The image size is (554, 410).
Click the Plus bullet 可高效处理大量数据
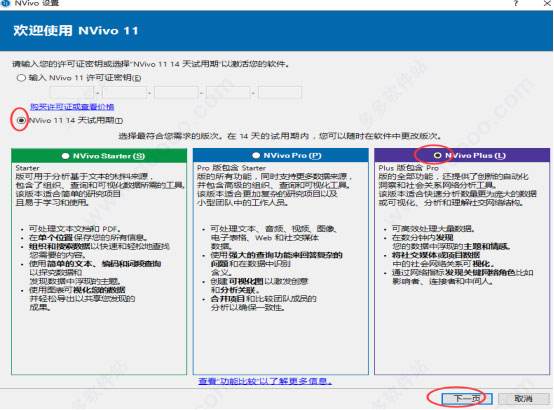pos(433,229)
